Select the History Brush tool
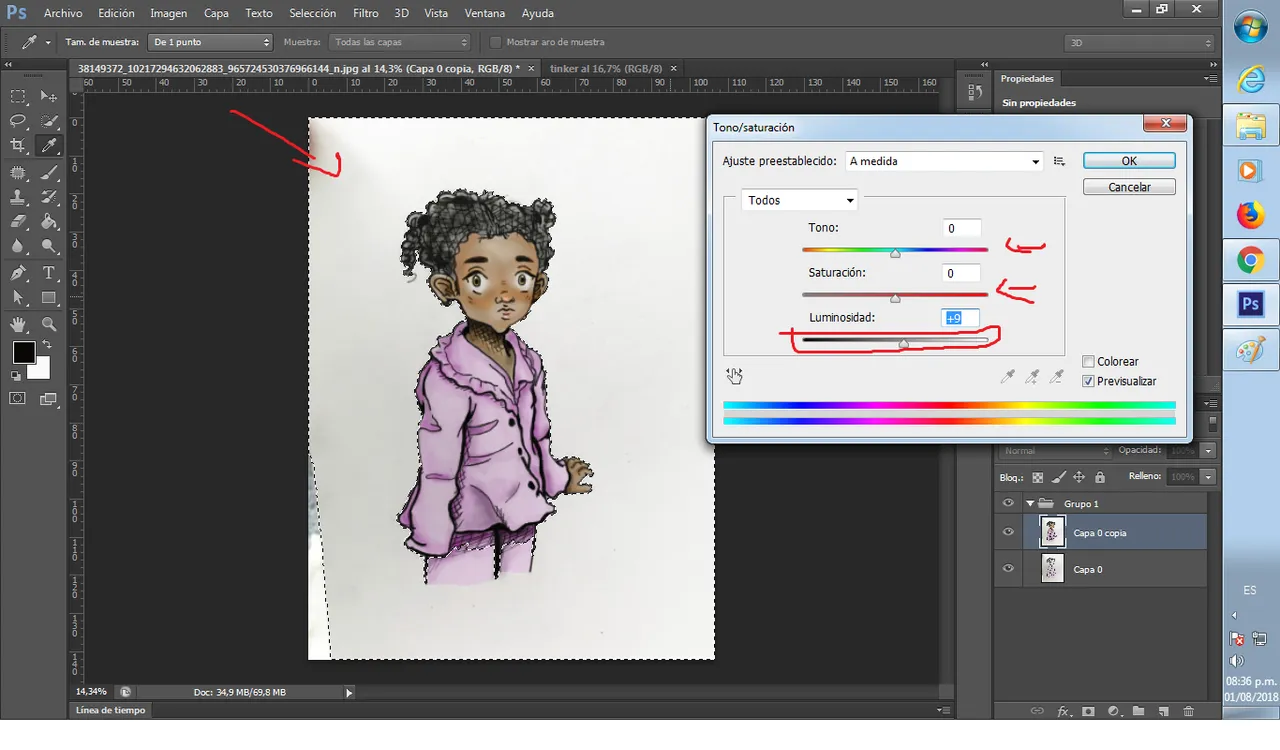The image size is (1280, 750). tap(48, 197)
